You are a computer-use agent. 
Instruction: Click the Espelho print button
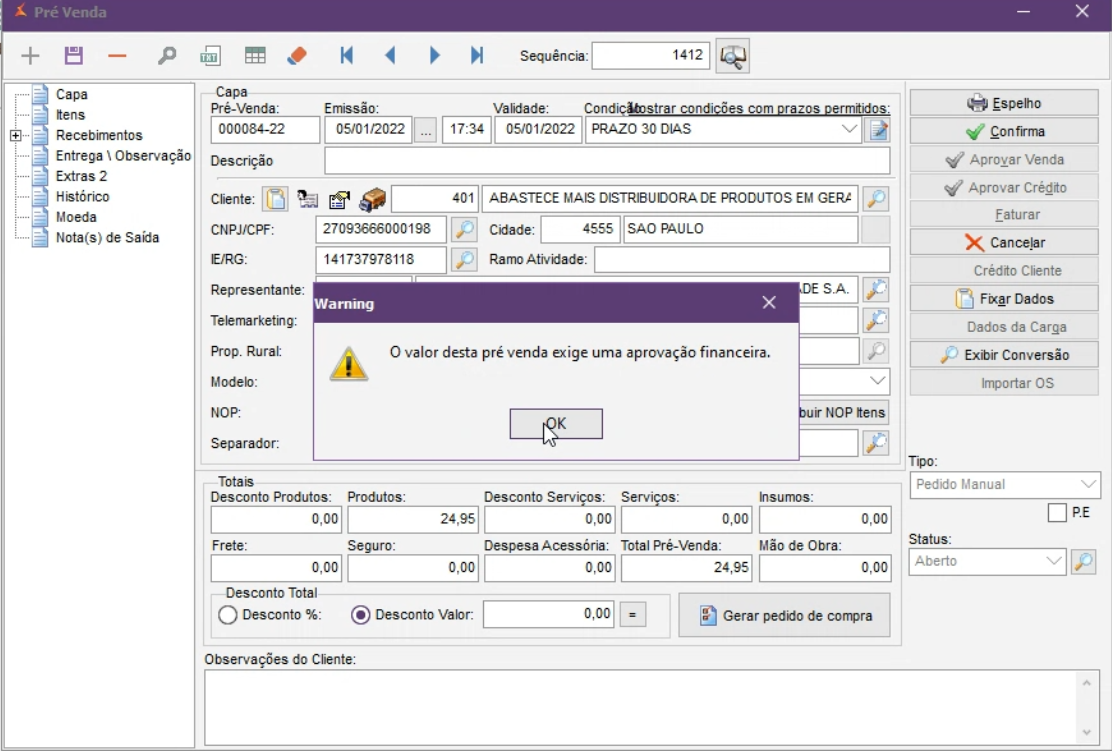tap(1004, 104)
